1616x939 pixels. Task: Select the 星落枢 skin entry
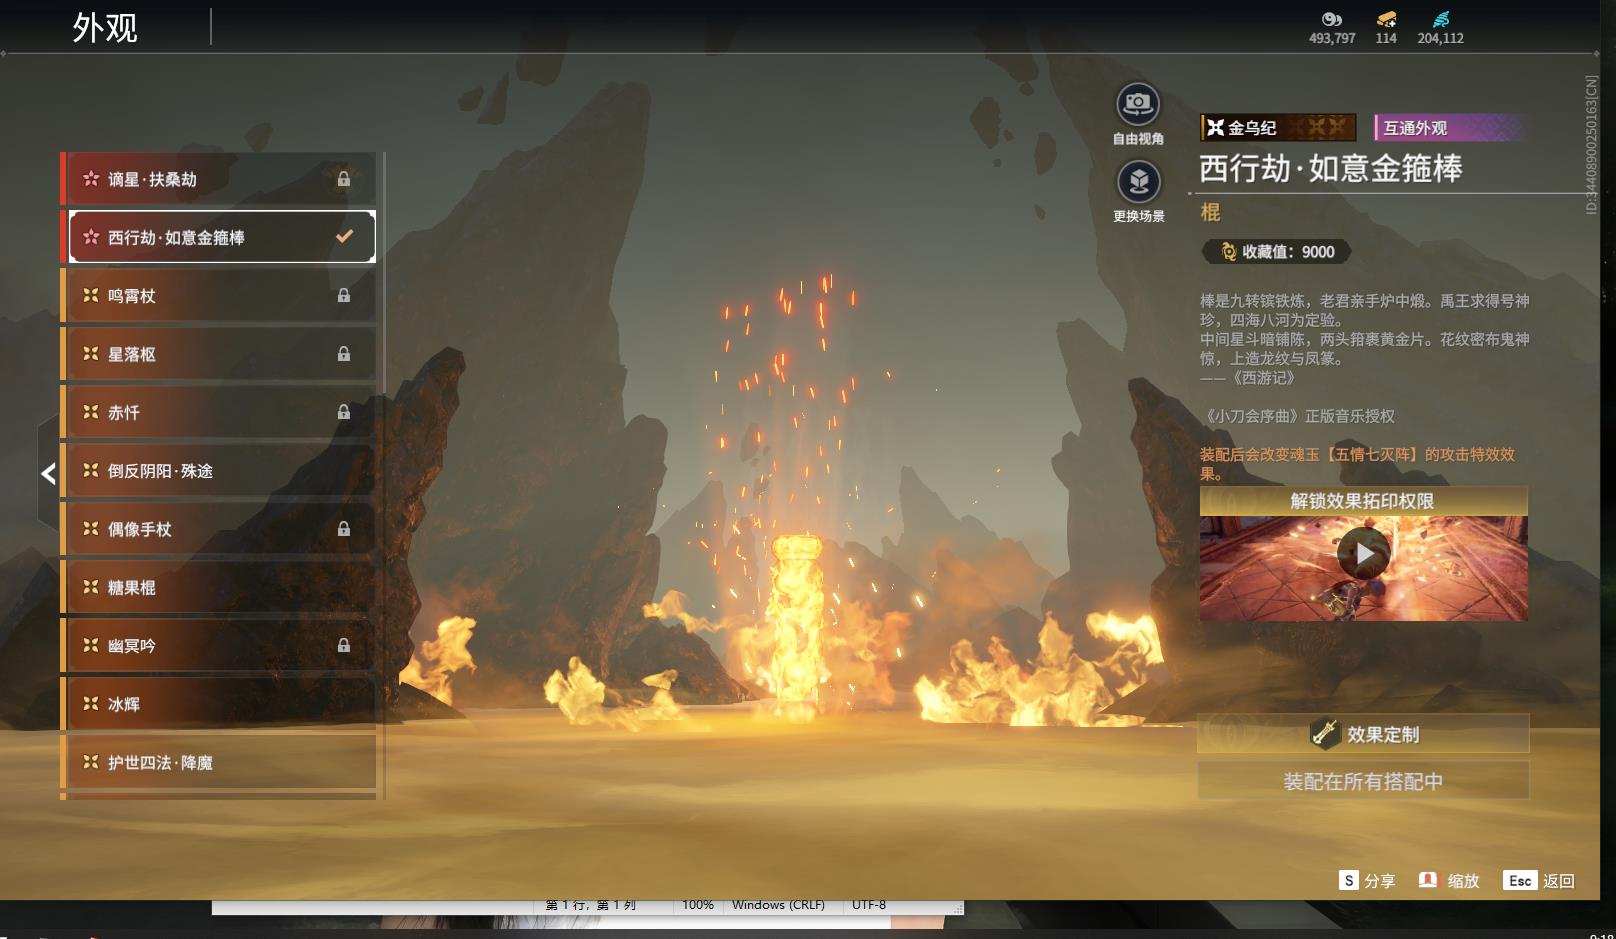(218, 354)
